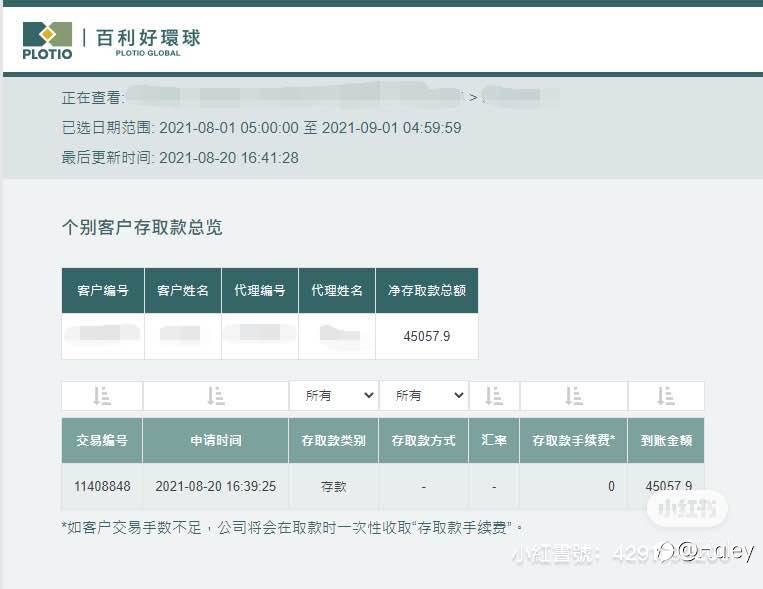This screenshot has height=589, width=763.
Task: Click the 已选日期范围 date range text
Action: [262, 128]
